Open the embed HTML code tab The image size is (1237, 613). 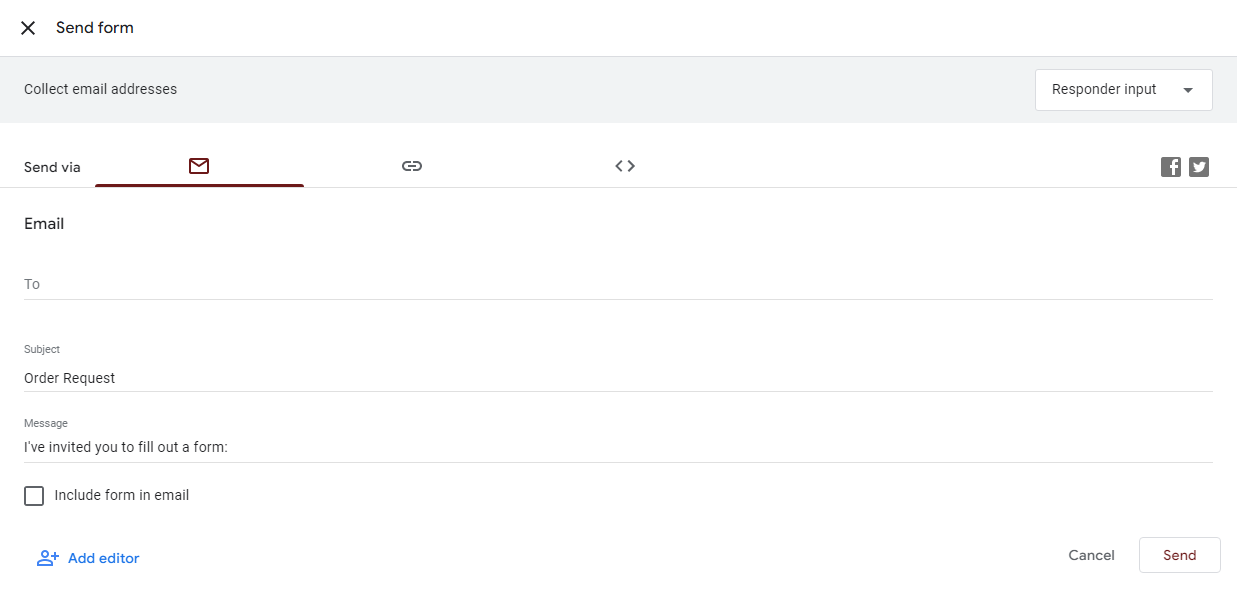[625, 166]
